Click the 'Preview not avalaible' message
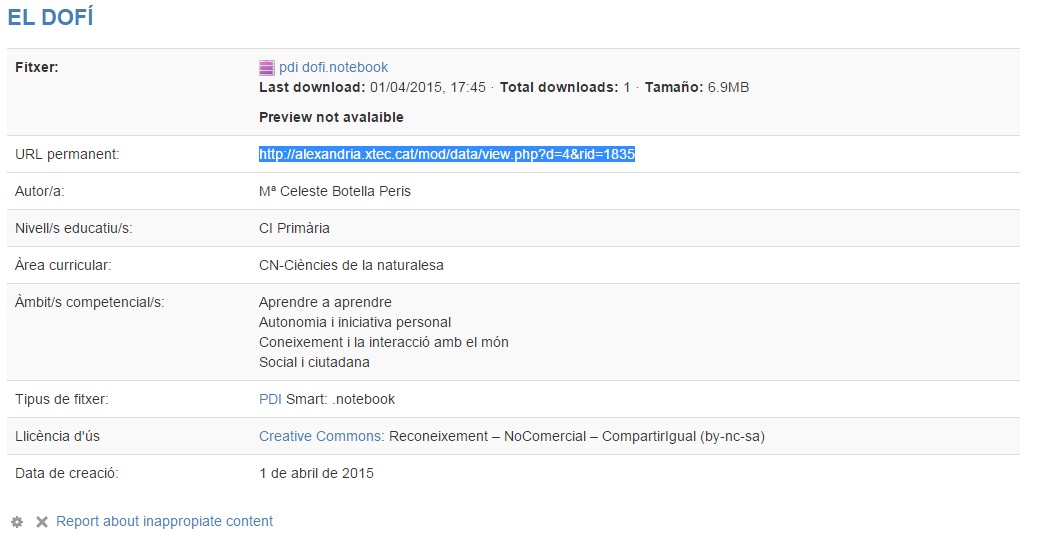The width and height of the screenshot is (1045, 541). click(331, 117)
